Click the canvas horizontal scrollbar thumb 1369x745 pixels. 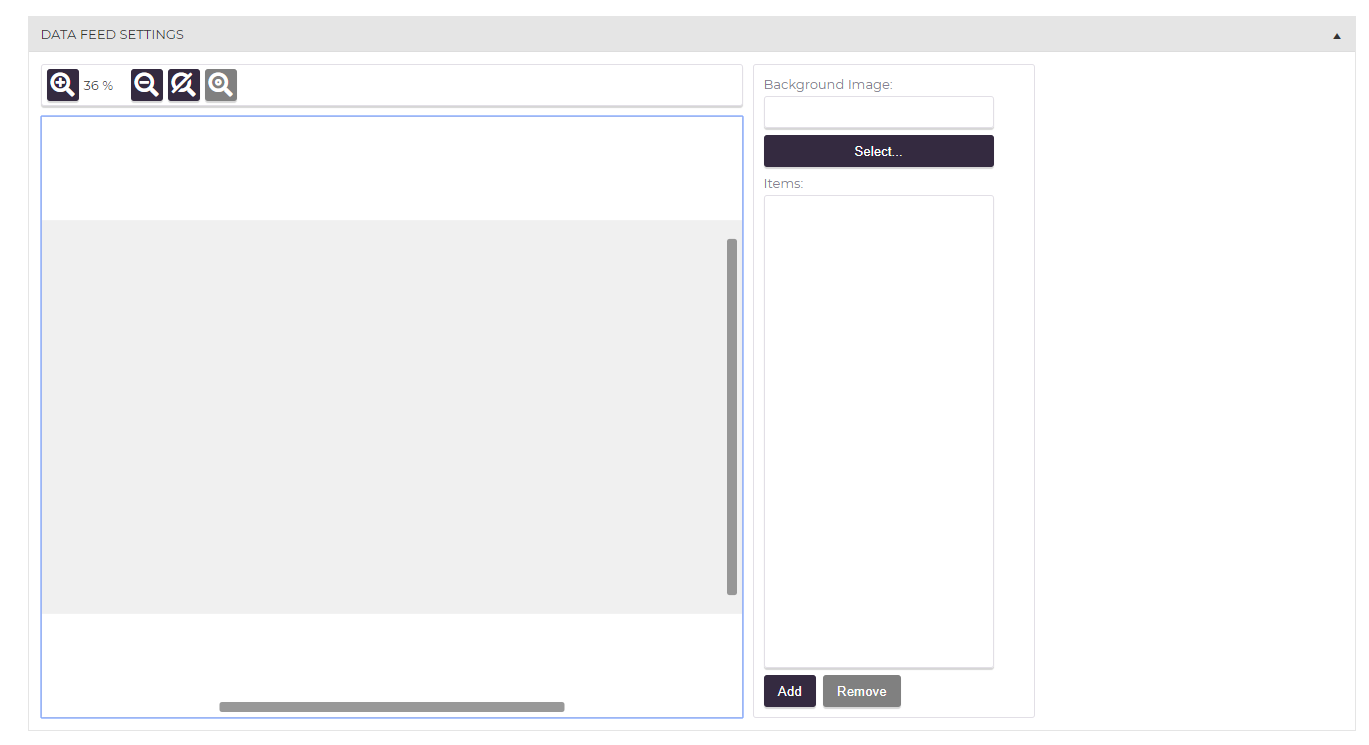(392, 707)
